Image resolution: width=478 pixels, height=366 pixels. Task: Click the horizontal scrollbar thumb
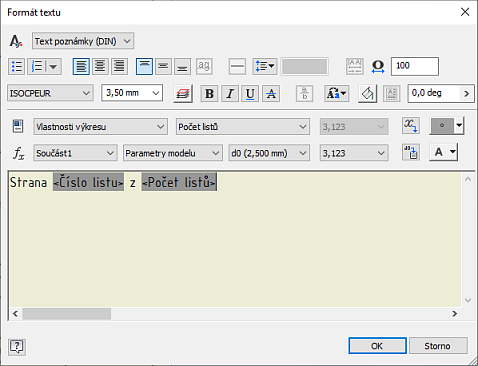(67, 314)
